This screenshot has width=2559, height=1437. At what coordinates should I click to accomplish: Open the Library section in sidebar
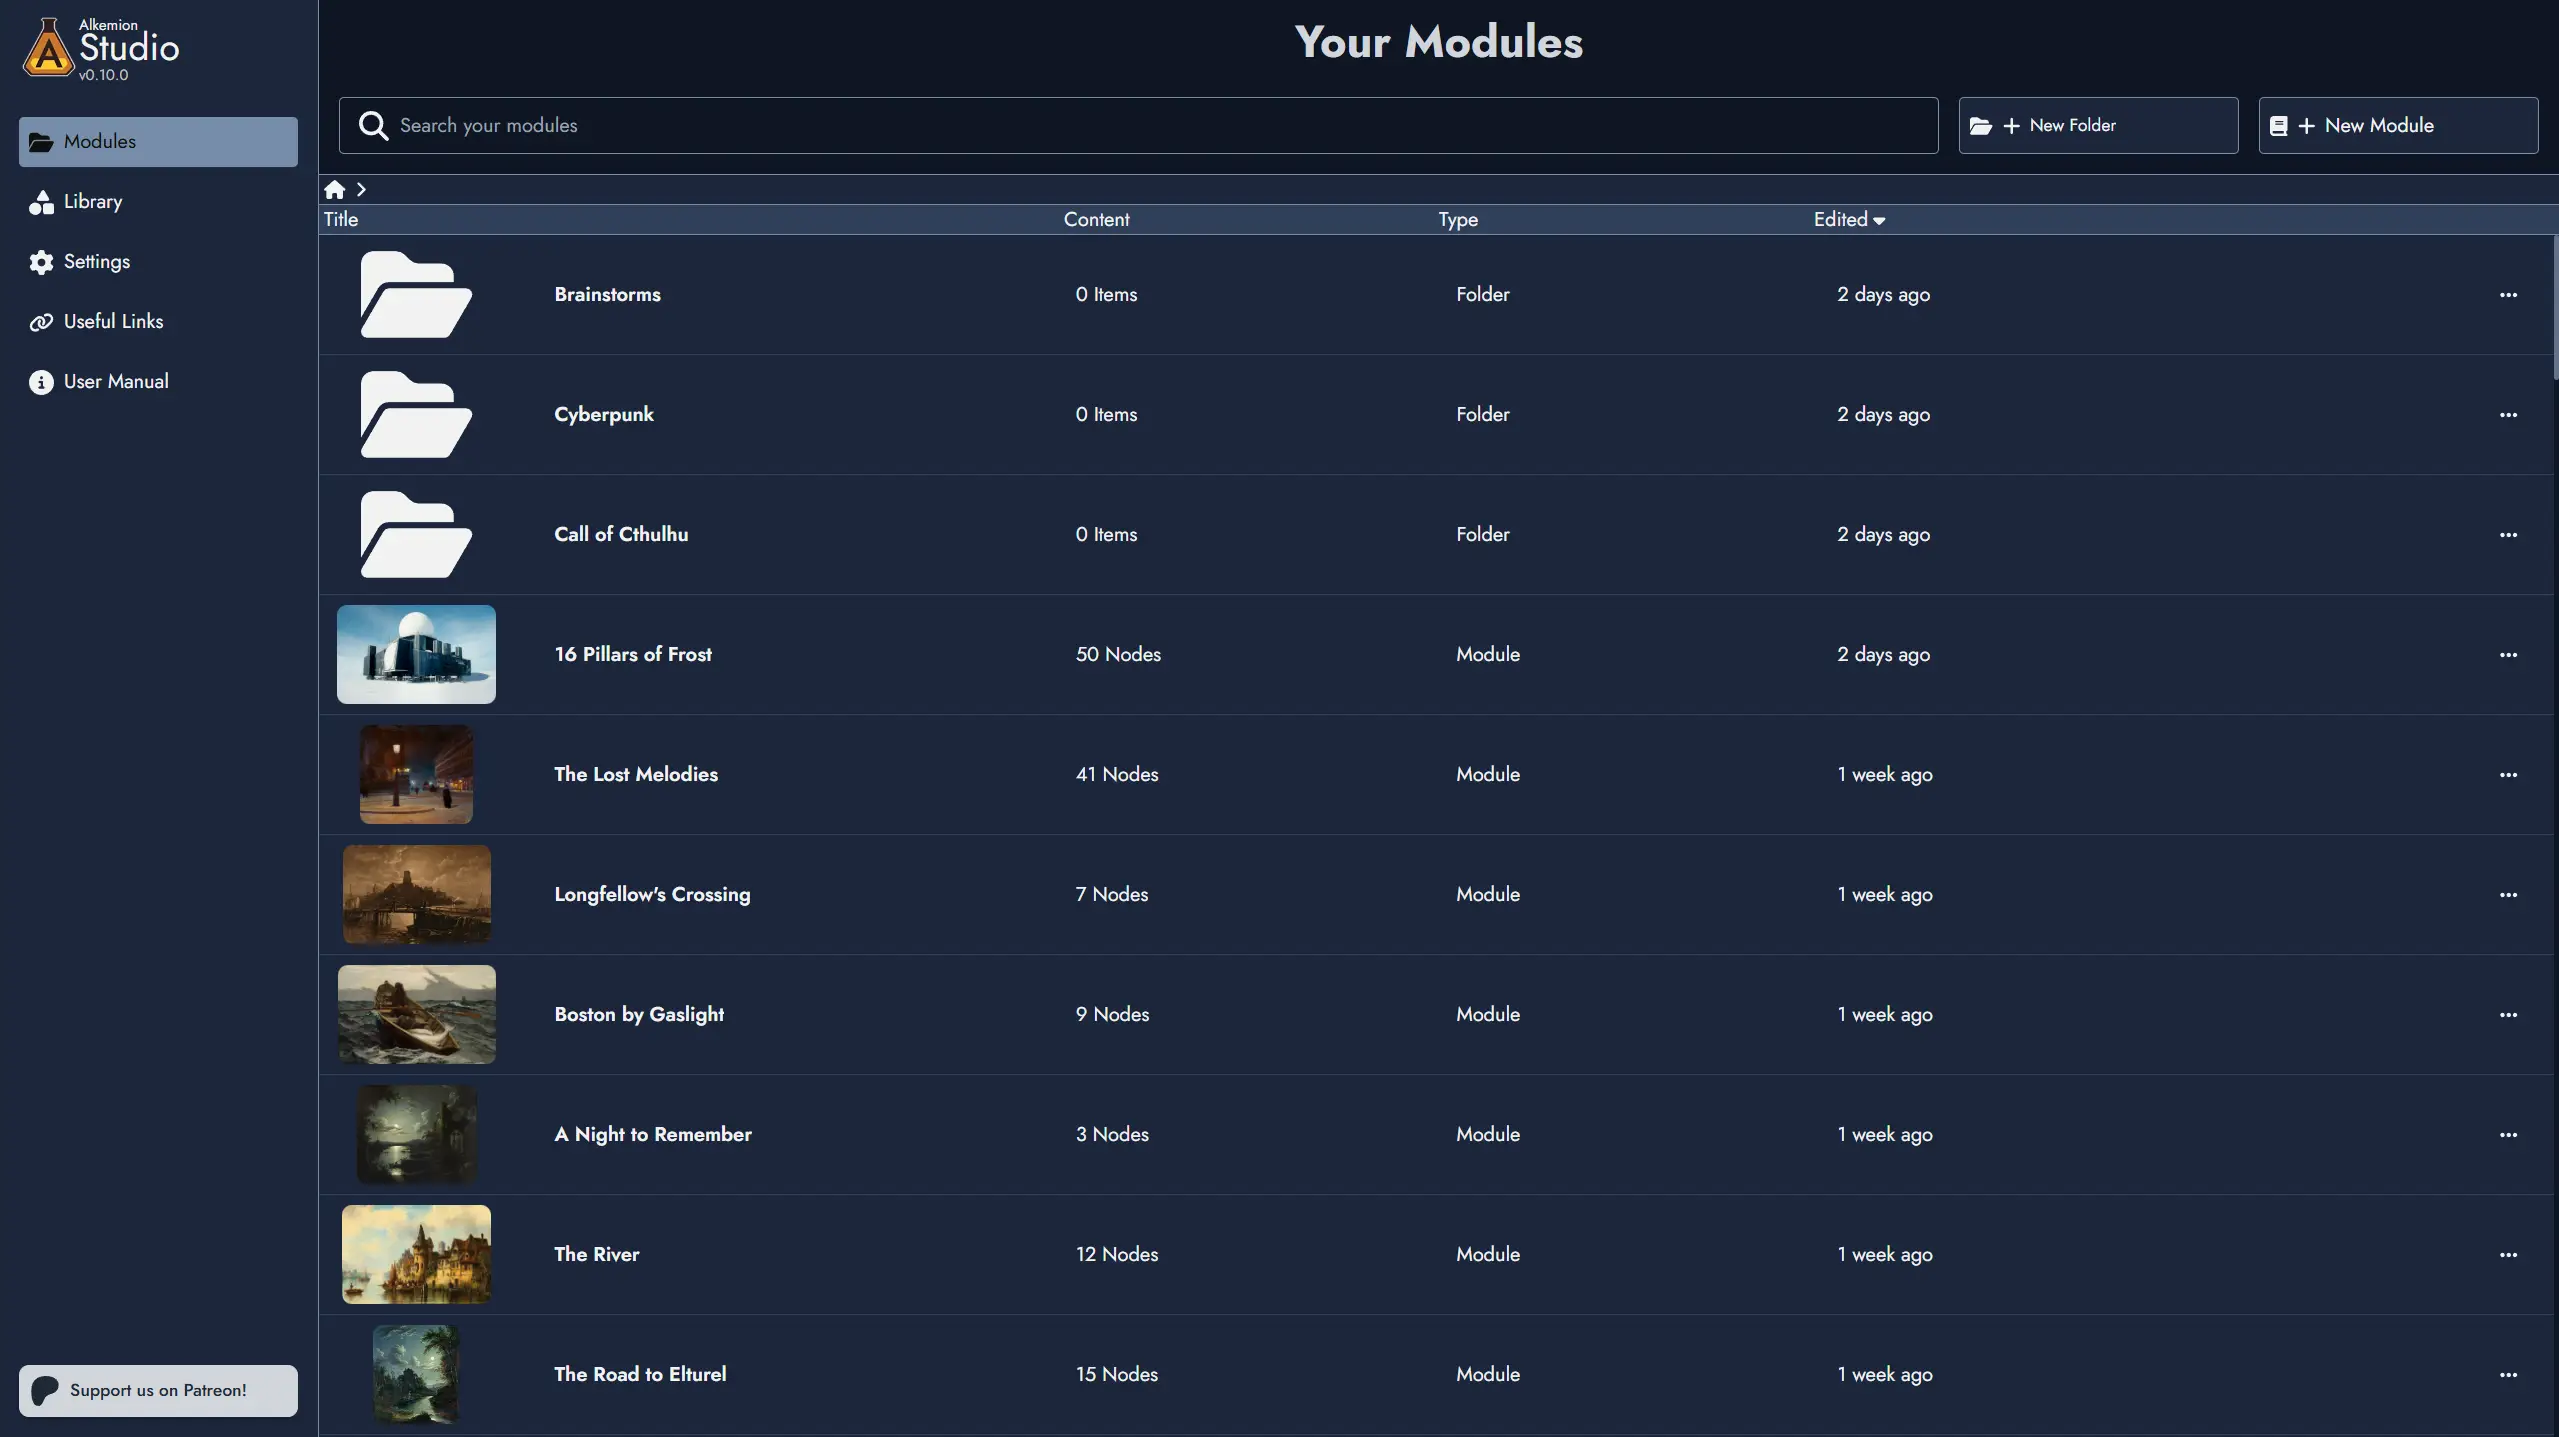92,201
